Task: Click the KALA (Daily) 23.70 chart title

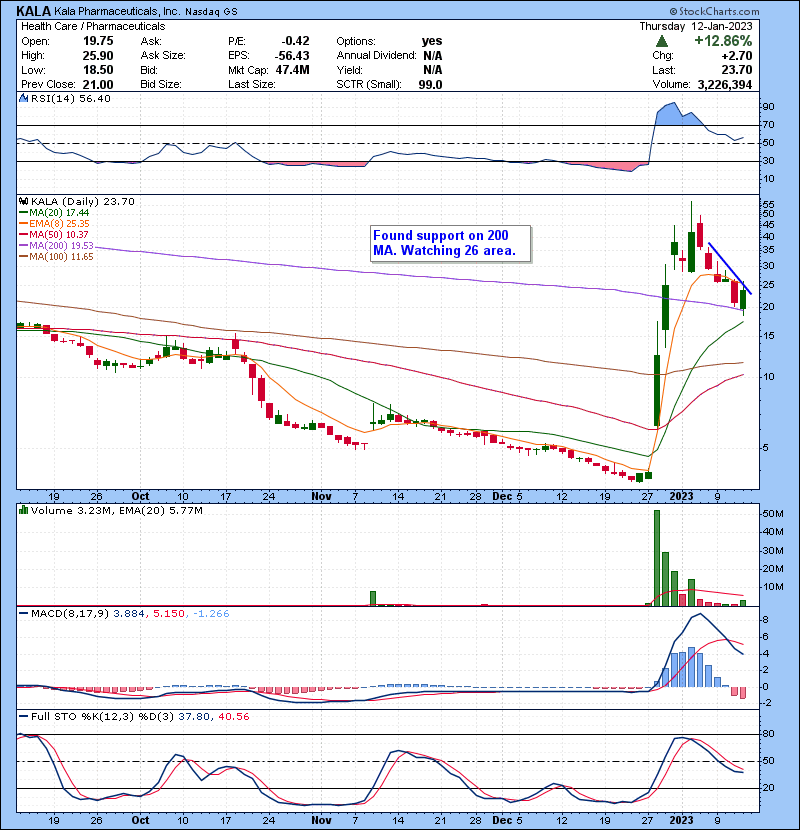Action: (83, 201)
